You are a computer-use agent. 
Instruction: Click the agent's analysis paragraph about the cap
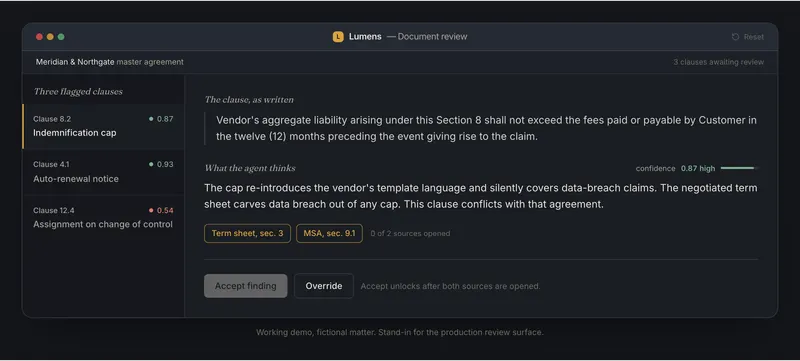coord(481,196)
